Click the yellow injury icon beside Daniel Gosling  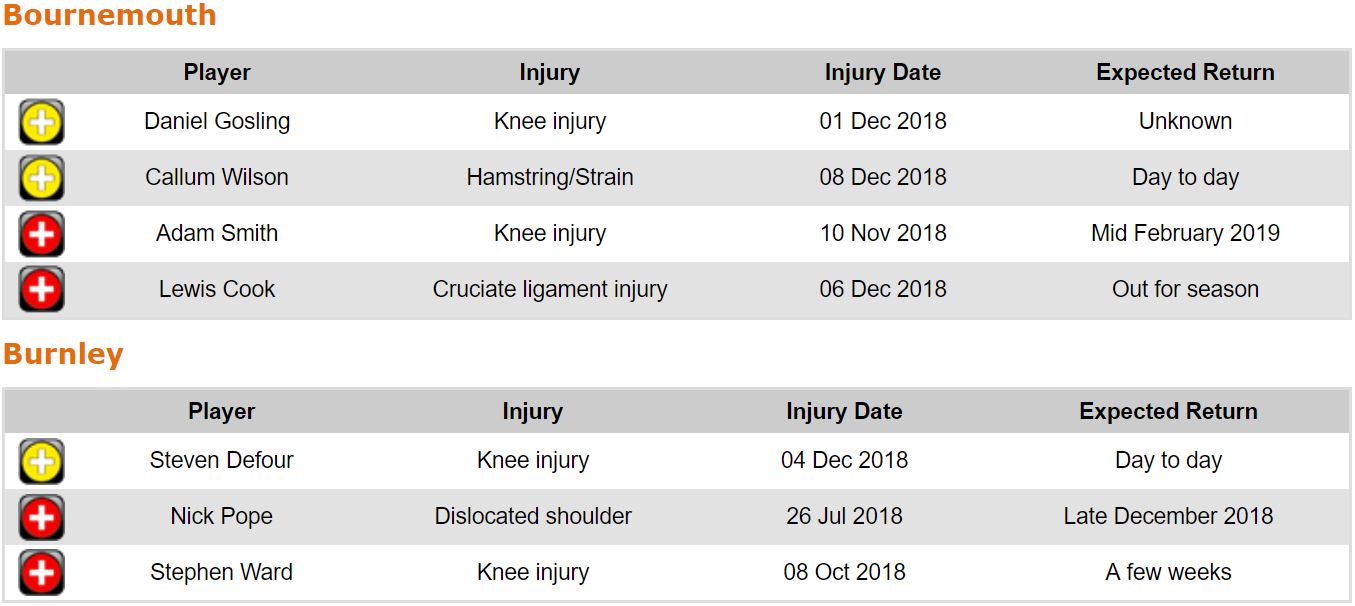coord(41,123)
